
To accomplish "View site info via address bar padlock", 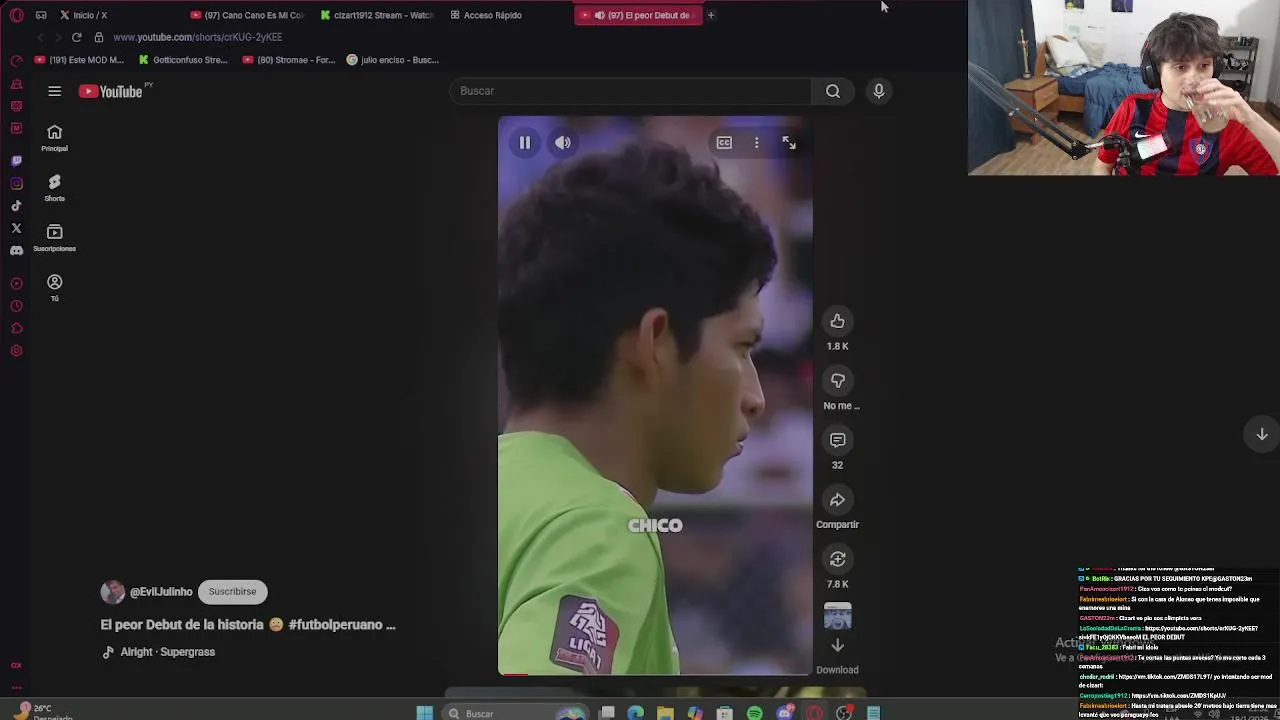I will 98,37.
